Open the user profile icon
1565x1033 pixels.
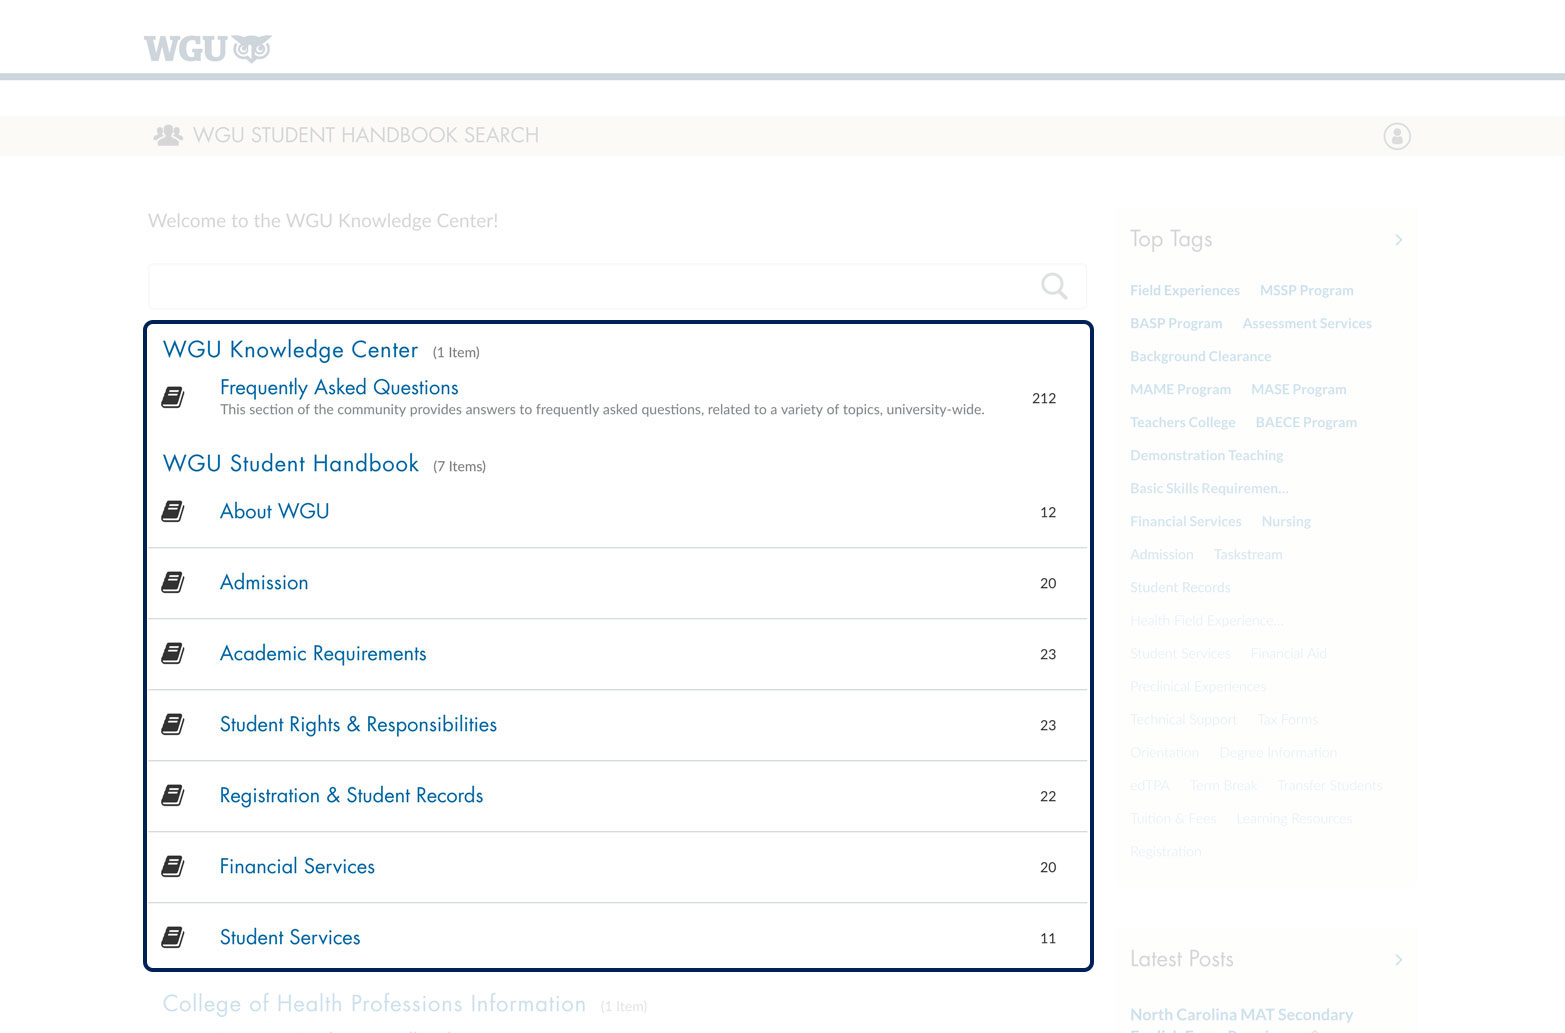click(x=1397, y=136)
